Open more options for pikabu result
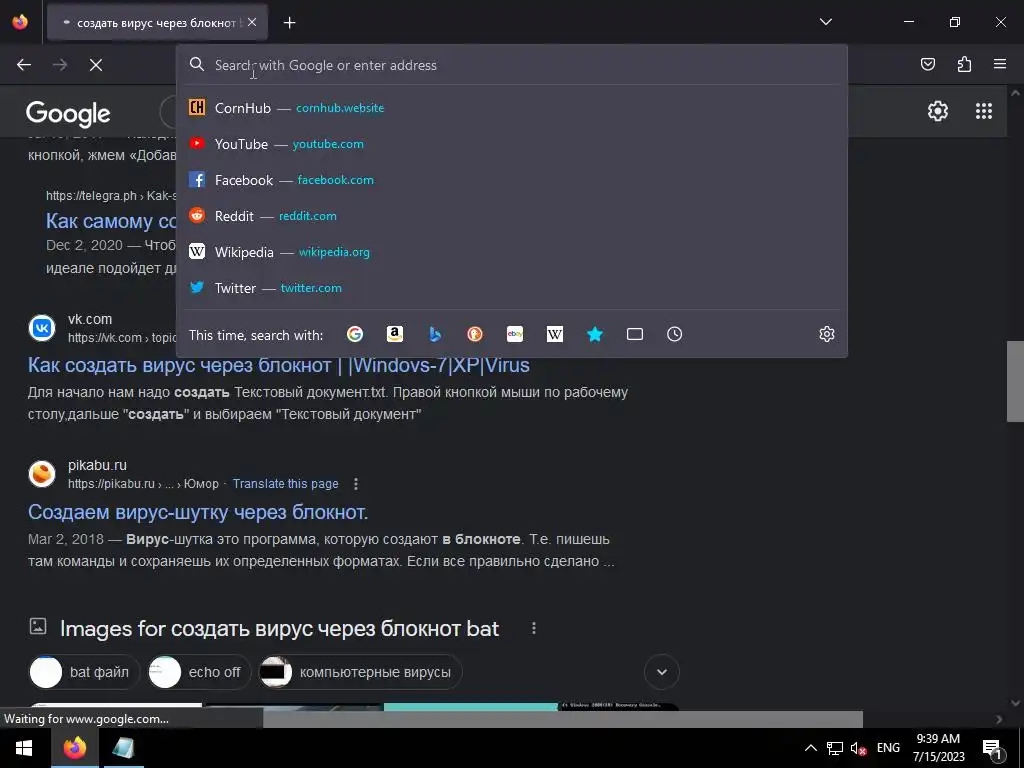 (355, 484)
